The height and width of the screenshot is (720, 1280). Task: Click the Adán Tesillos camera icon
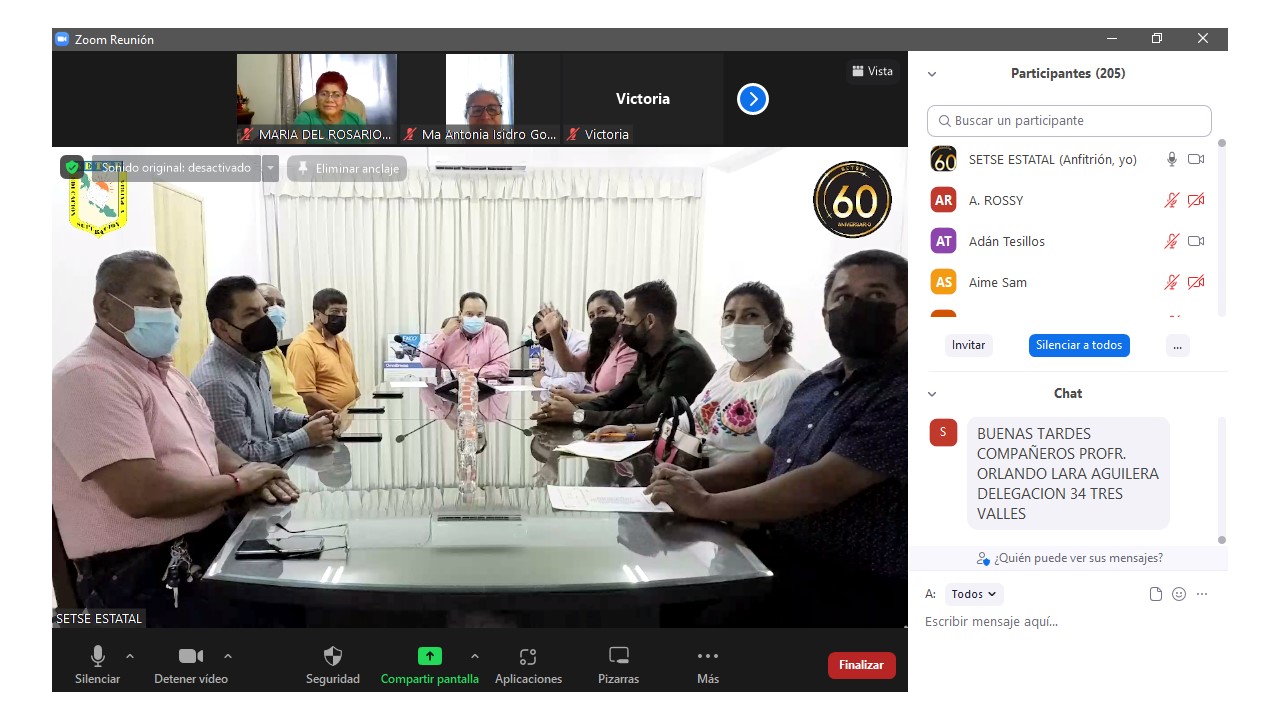1196,241
